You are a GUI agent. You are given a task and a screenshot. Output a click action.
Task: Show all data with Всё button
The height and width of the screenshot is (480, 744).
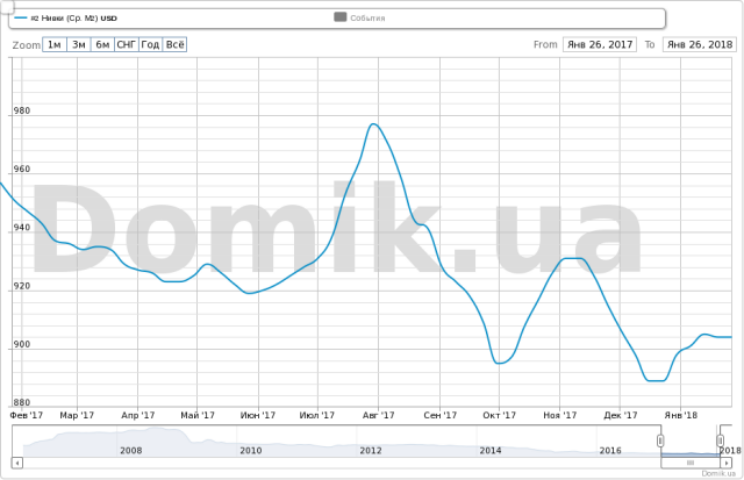pos(175,45)
